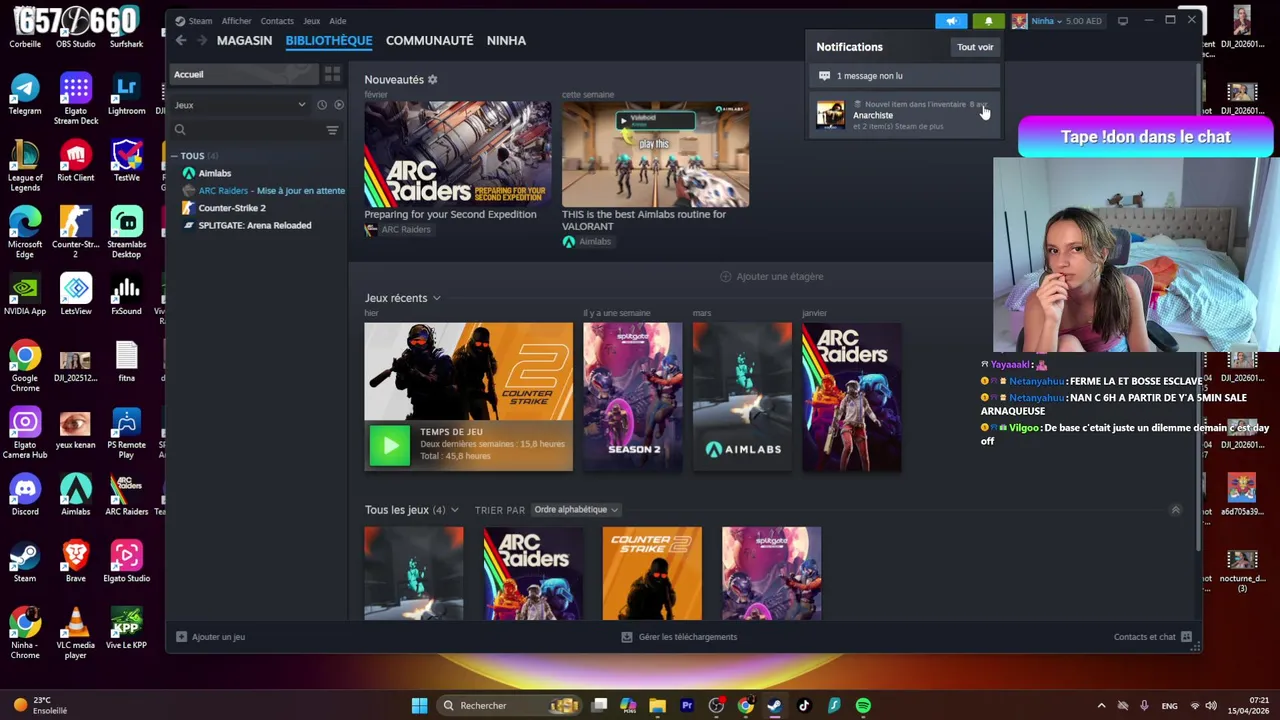1280x720 pixels.
Task: Expand the Jeux category dropdown
Action: pos(240,105)
